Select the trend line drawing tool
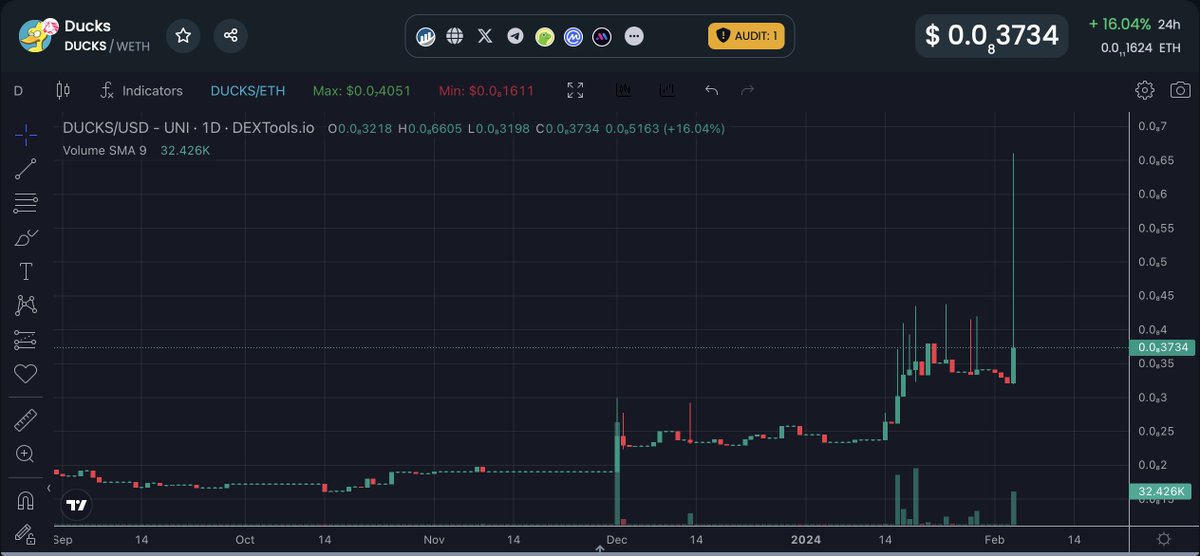 pos(26,168)
